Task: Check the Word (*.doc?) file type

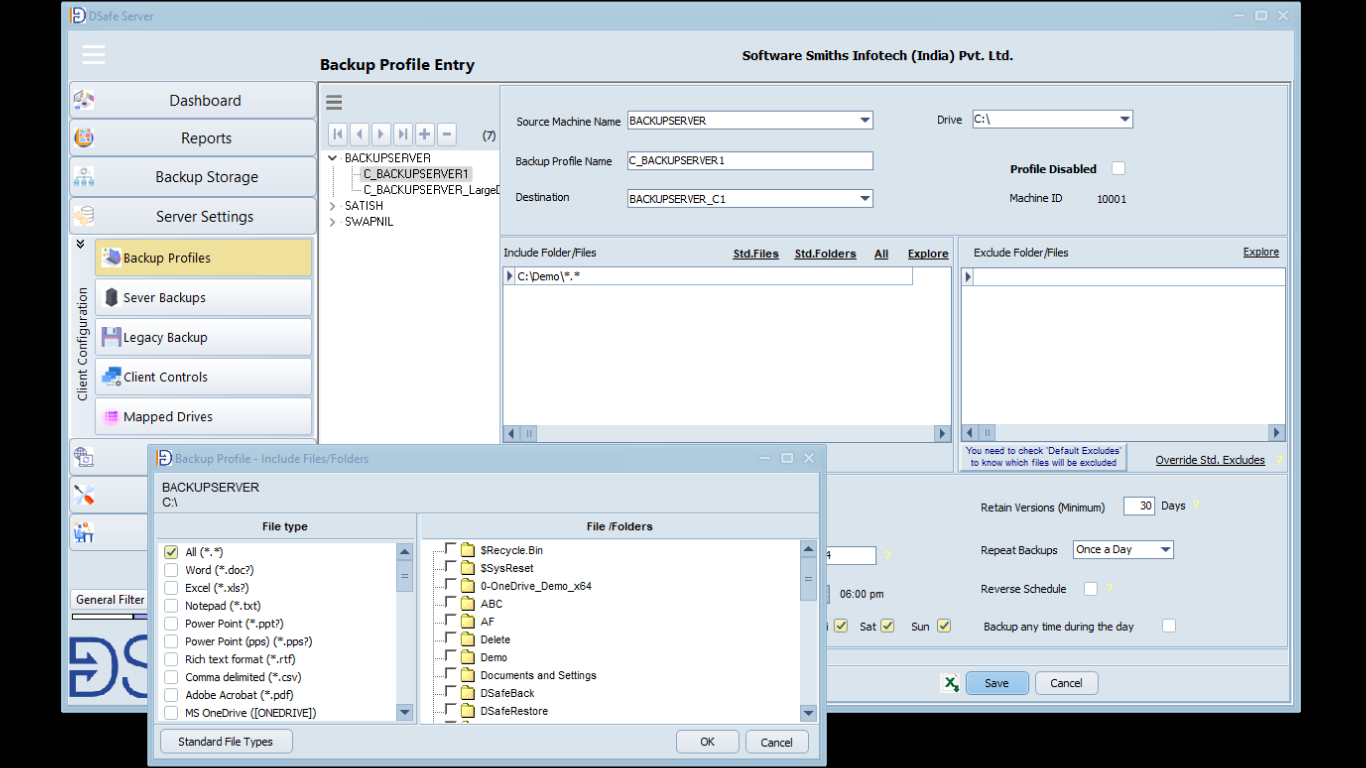Action: coord(171,570)
